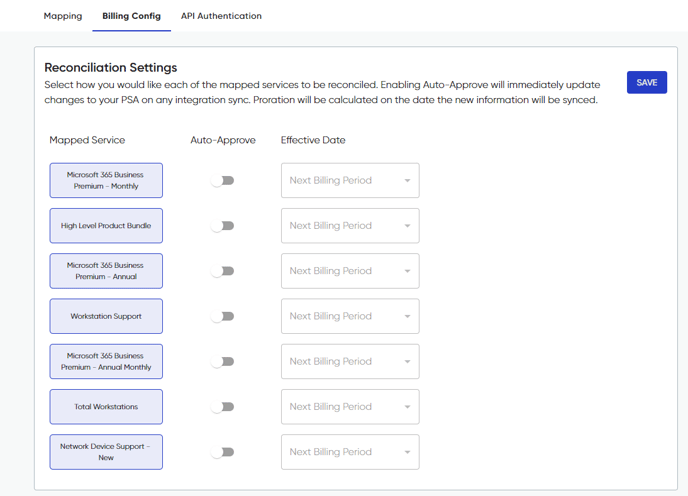Screen dimensions: 688x496
Task: Toggle Auto-Approve for Premium Annual Monthly service
Action: 222,361
